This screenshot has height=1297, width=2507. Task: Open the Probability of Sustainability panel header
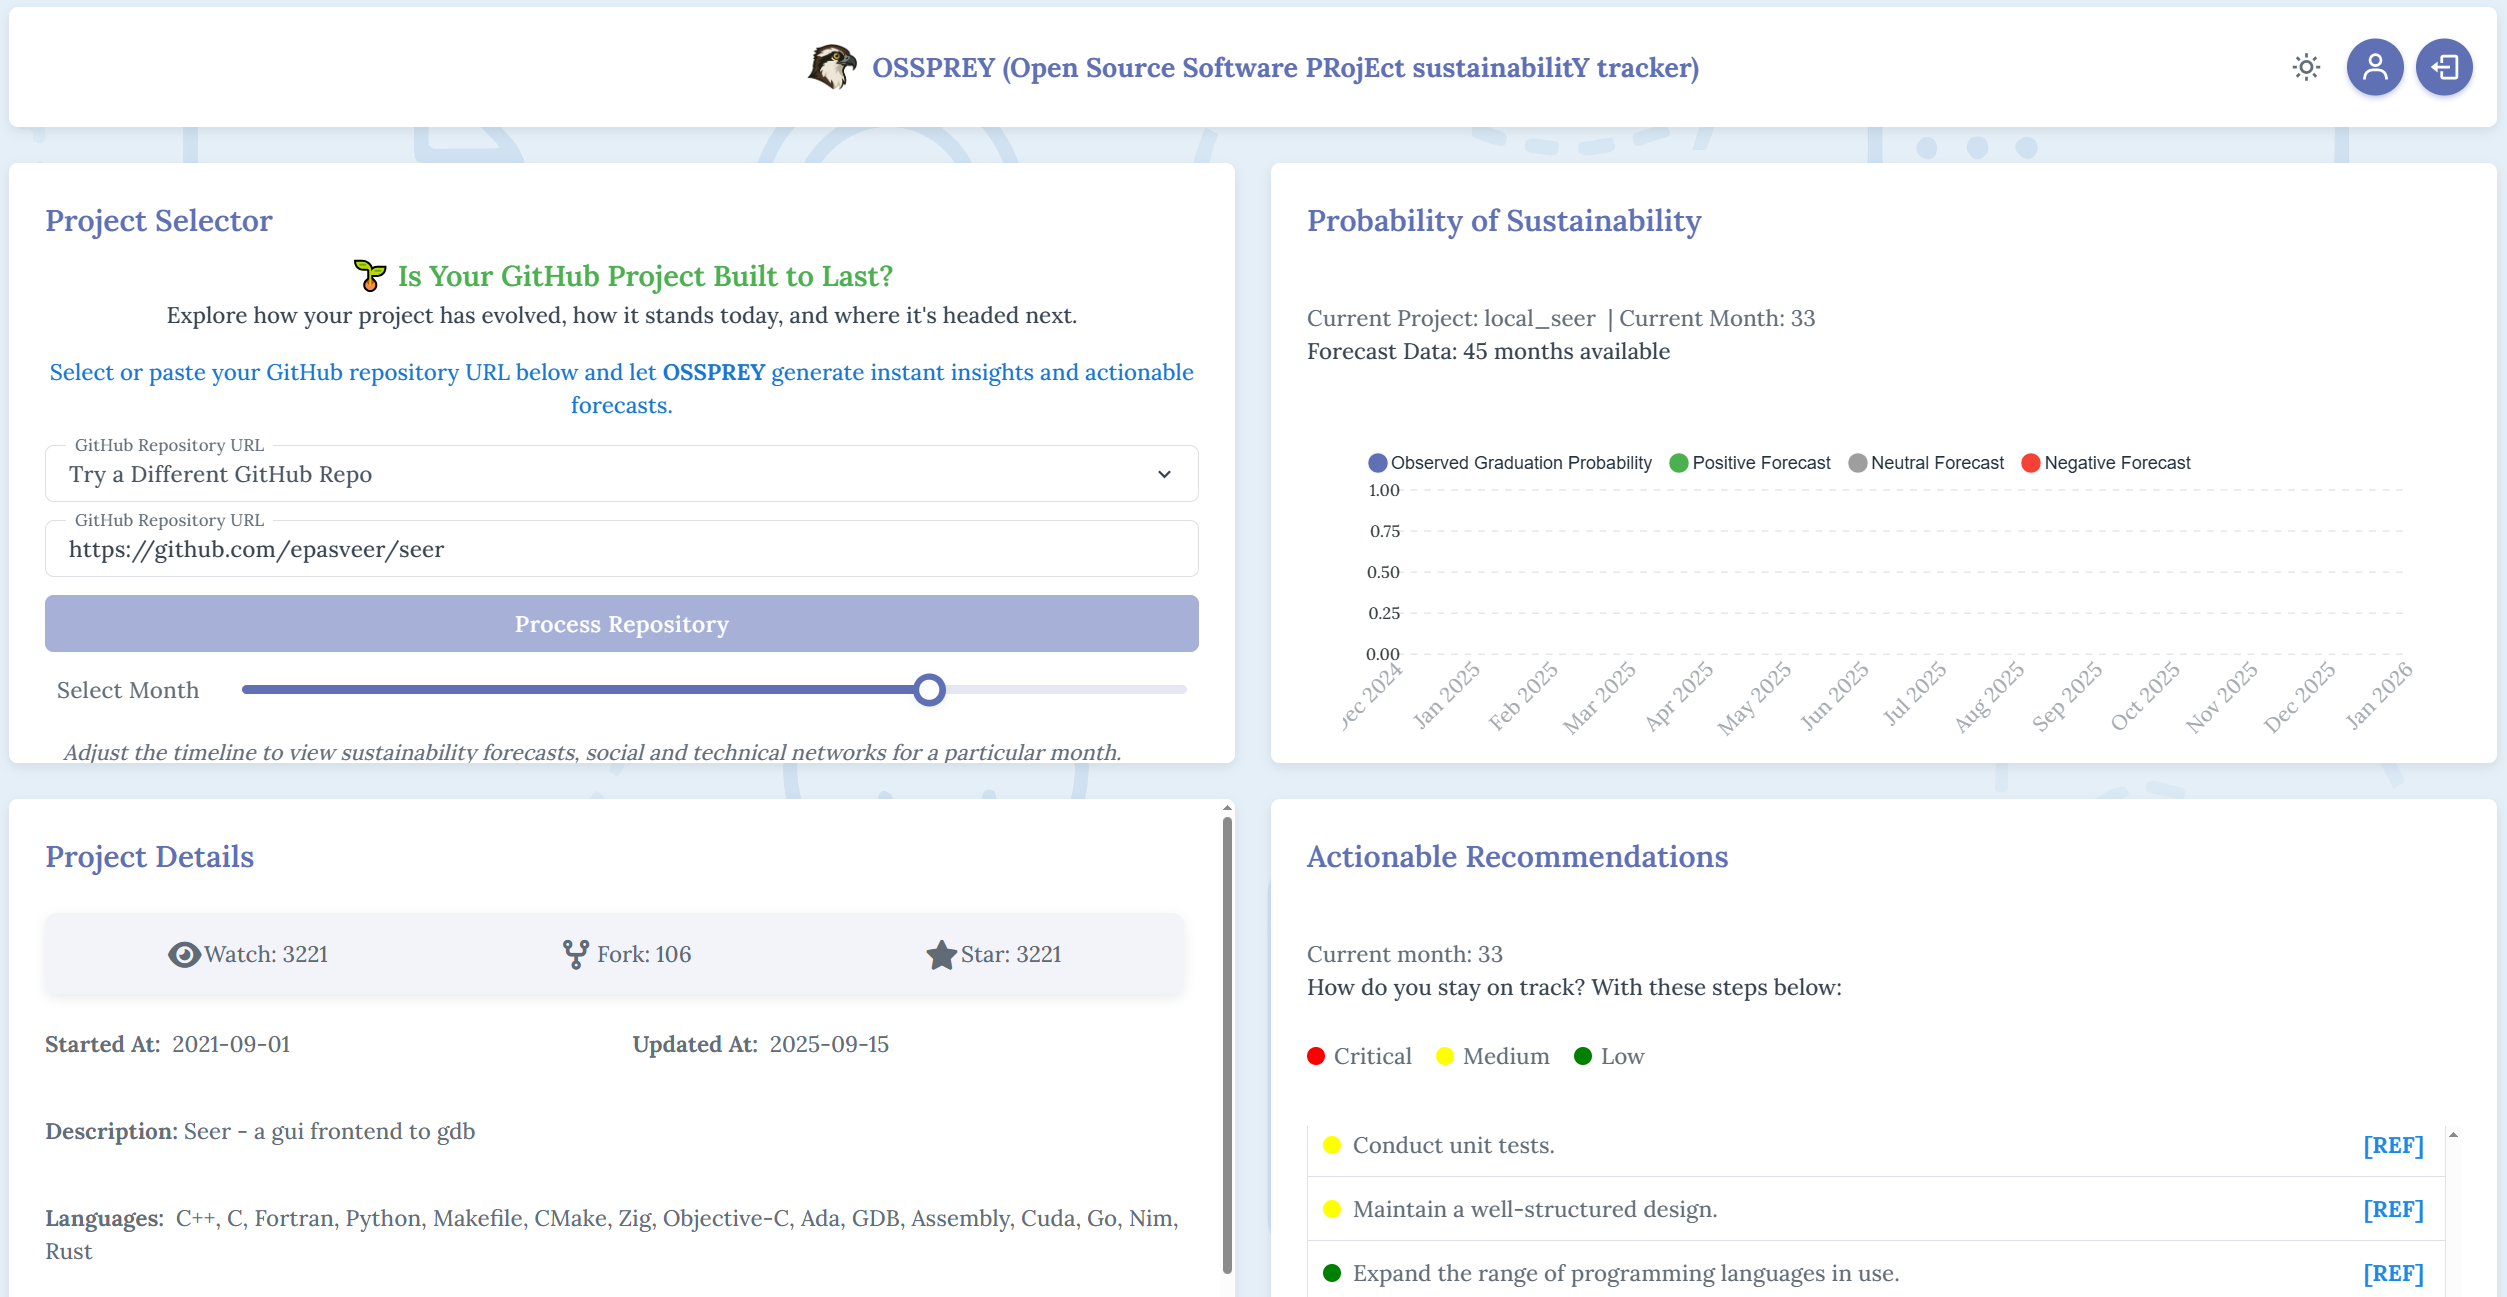tap(1503, 221)
